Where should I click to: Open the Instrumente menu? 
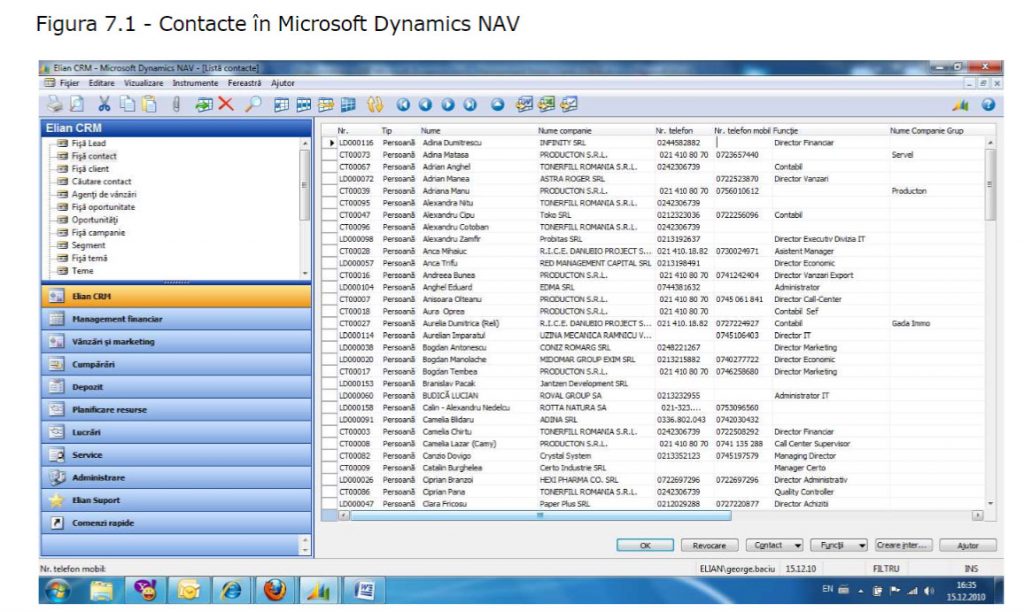[x=195, y=83]
